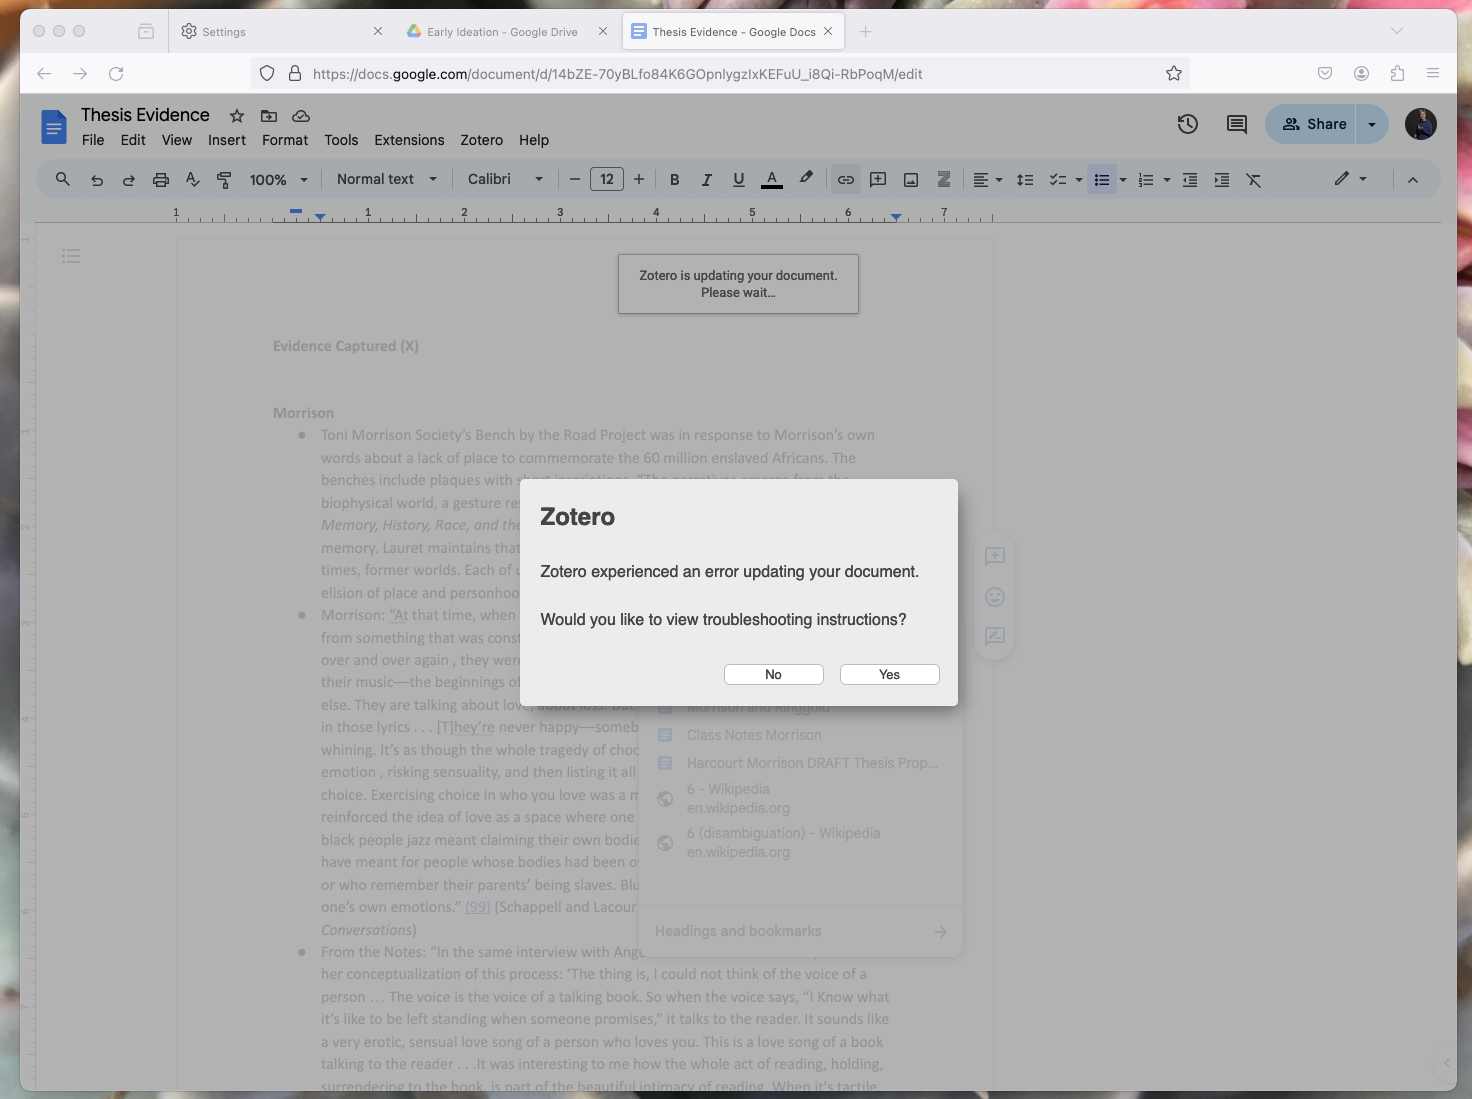
Task: Show the document outline icon
Action: [x=71, y=256]
